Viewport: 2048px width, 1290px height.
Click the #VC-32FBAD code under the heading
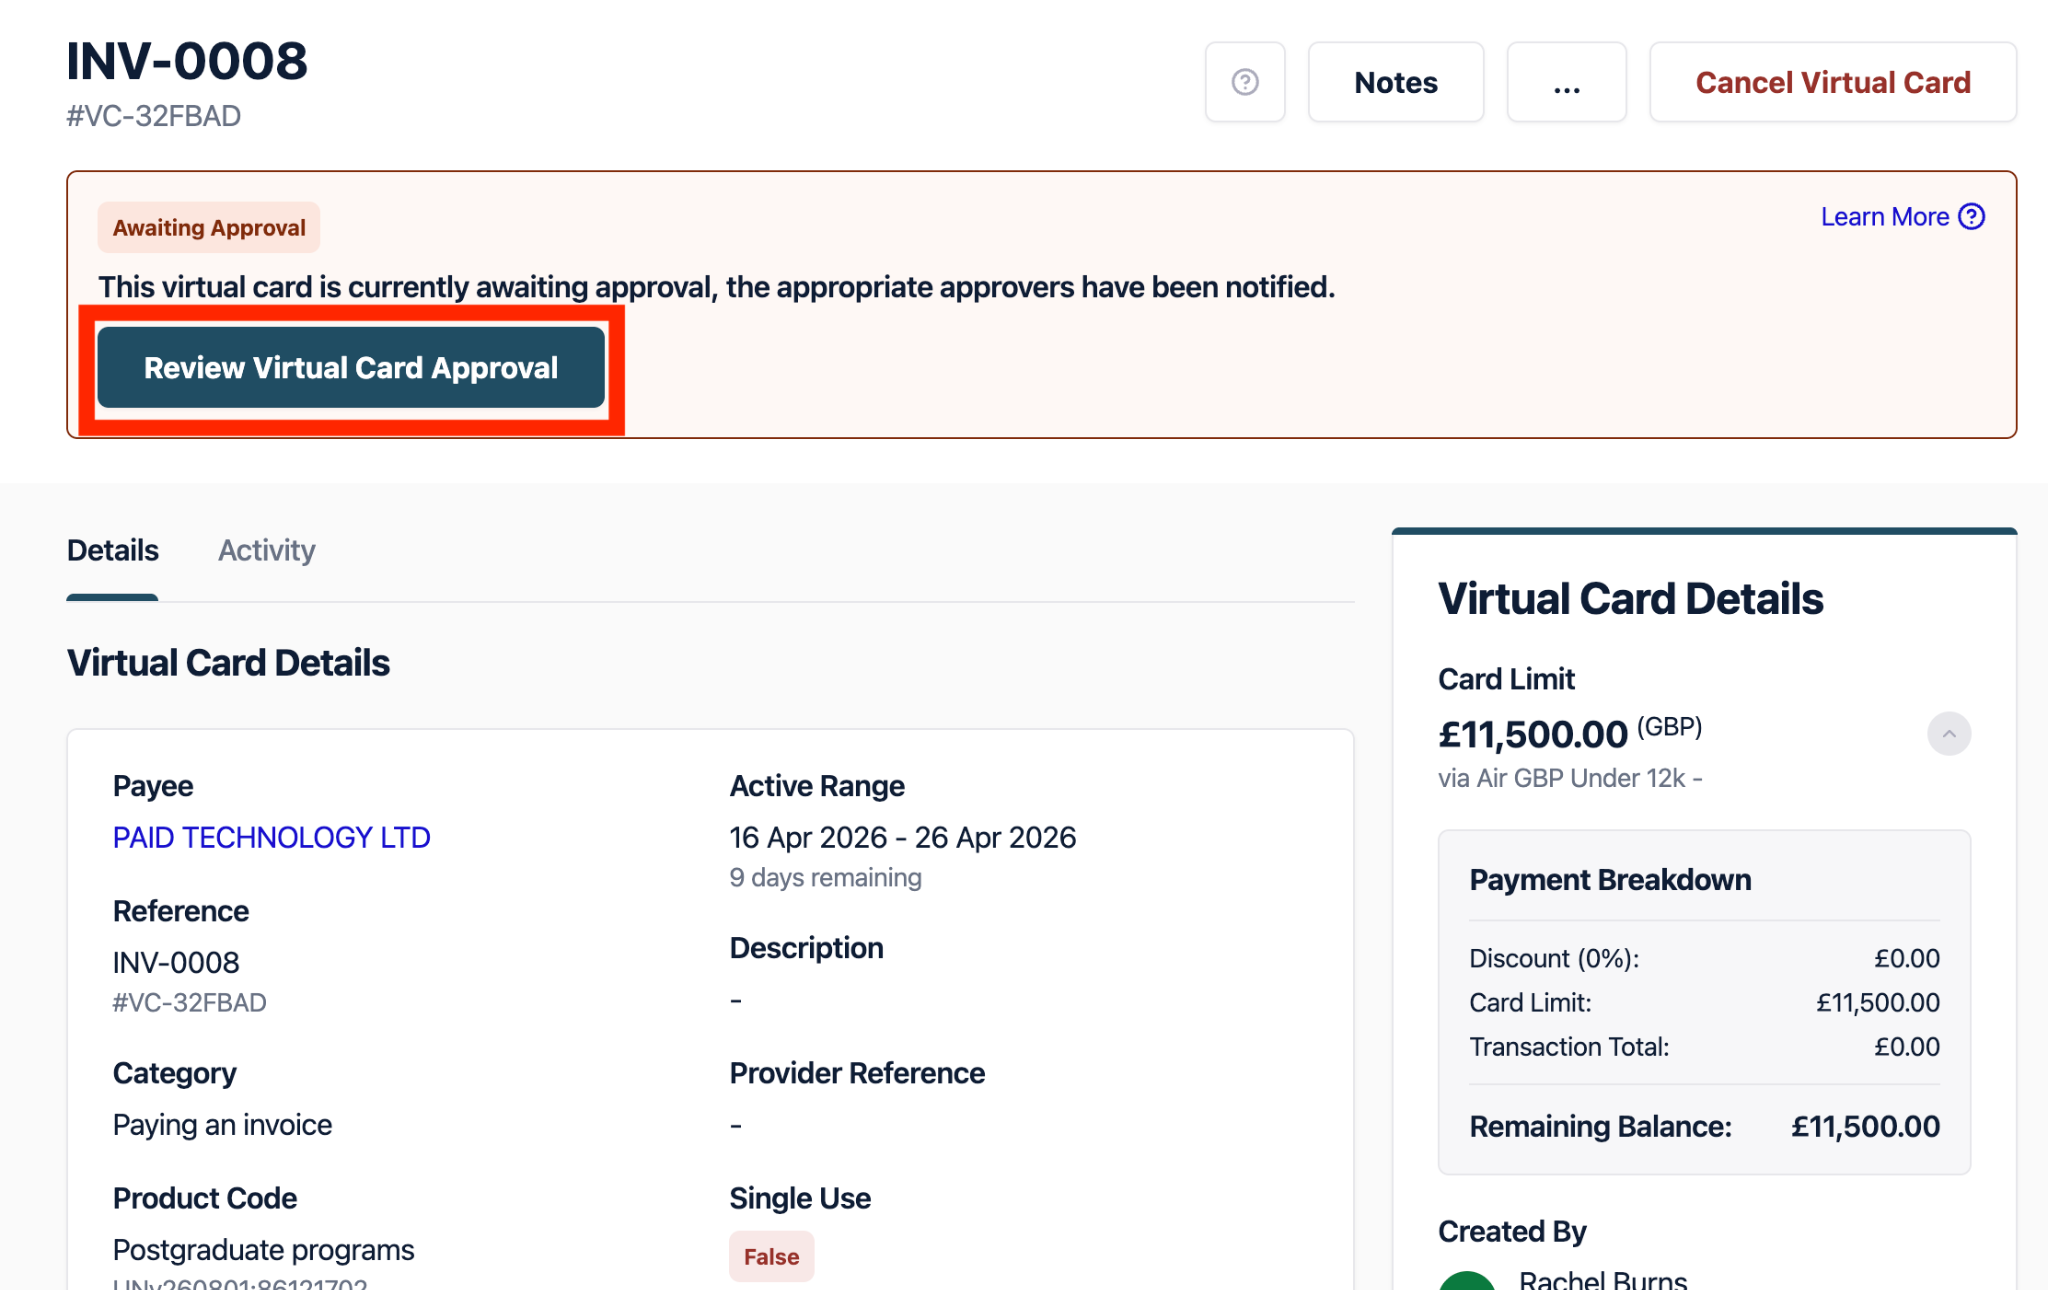click(154, 116)
